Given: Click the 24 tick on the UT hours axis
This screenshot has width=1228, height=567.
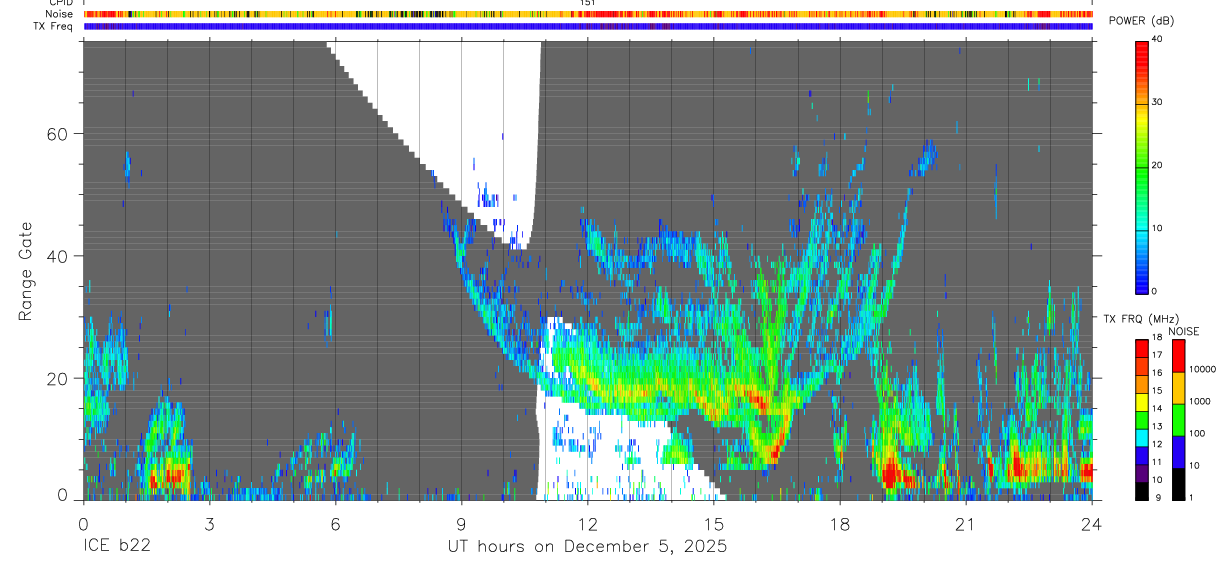Looking at the screenshot, I should click(1092, 523).
